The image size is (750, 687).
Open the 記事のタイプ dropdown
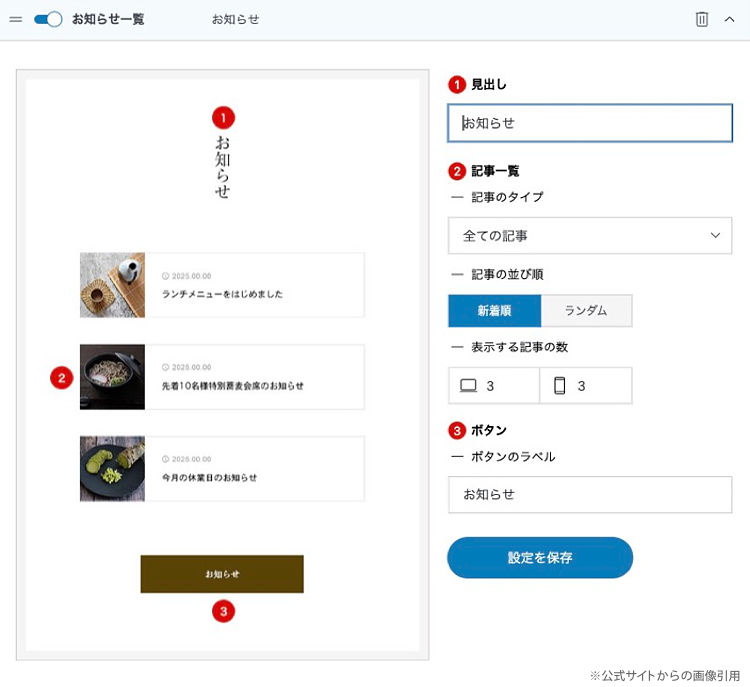(590, 236)
